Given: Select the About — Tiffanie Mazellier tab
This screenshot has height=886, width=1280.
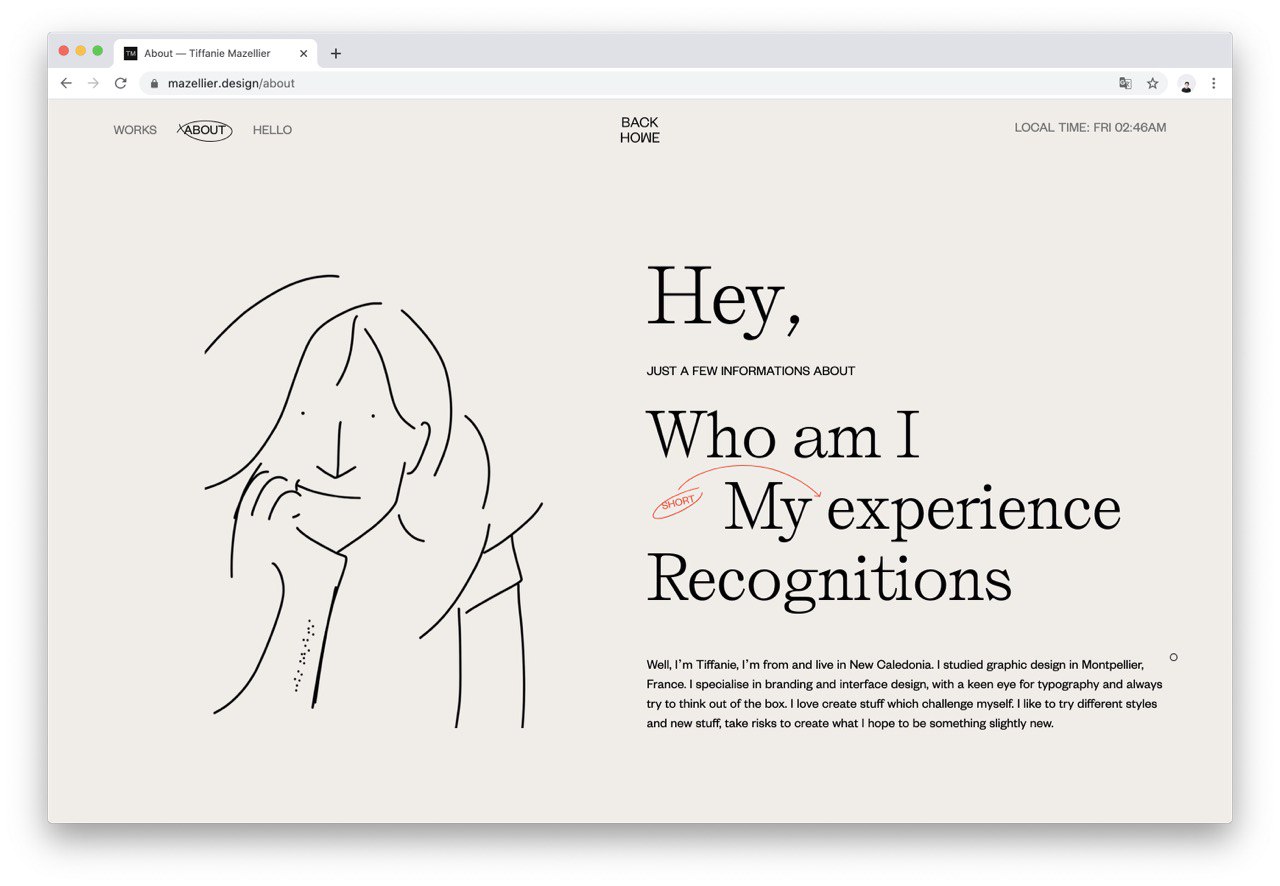Looking at the screenshot, I should click(x=216, y=54).
